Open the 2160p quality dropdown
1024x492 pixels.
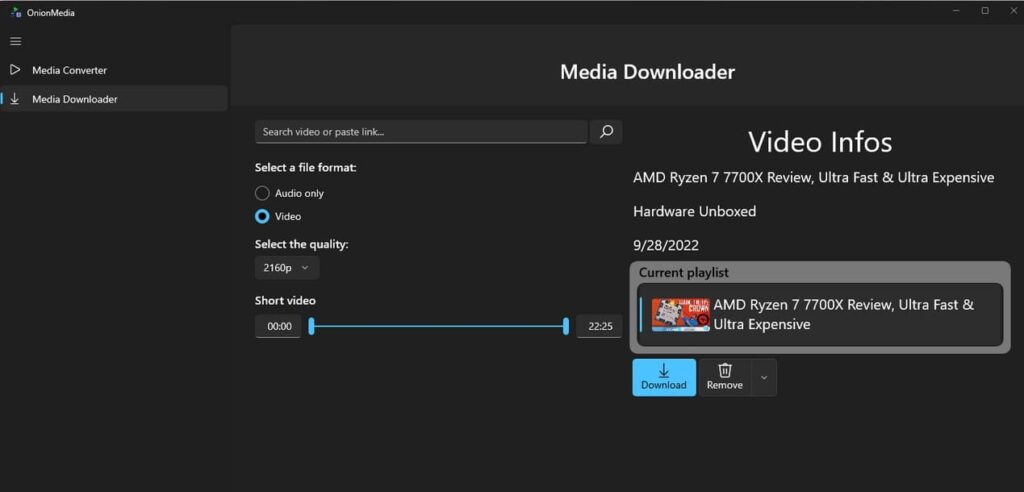[286, 268]
